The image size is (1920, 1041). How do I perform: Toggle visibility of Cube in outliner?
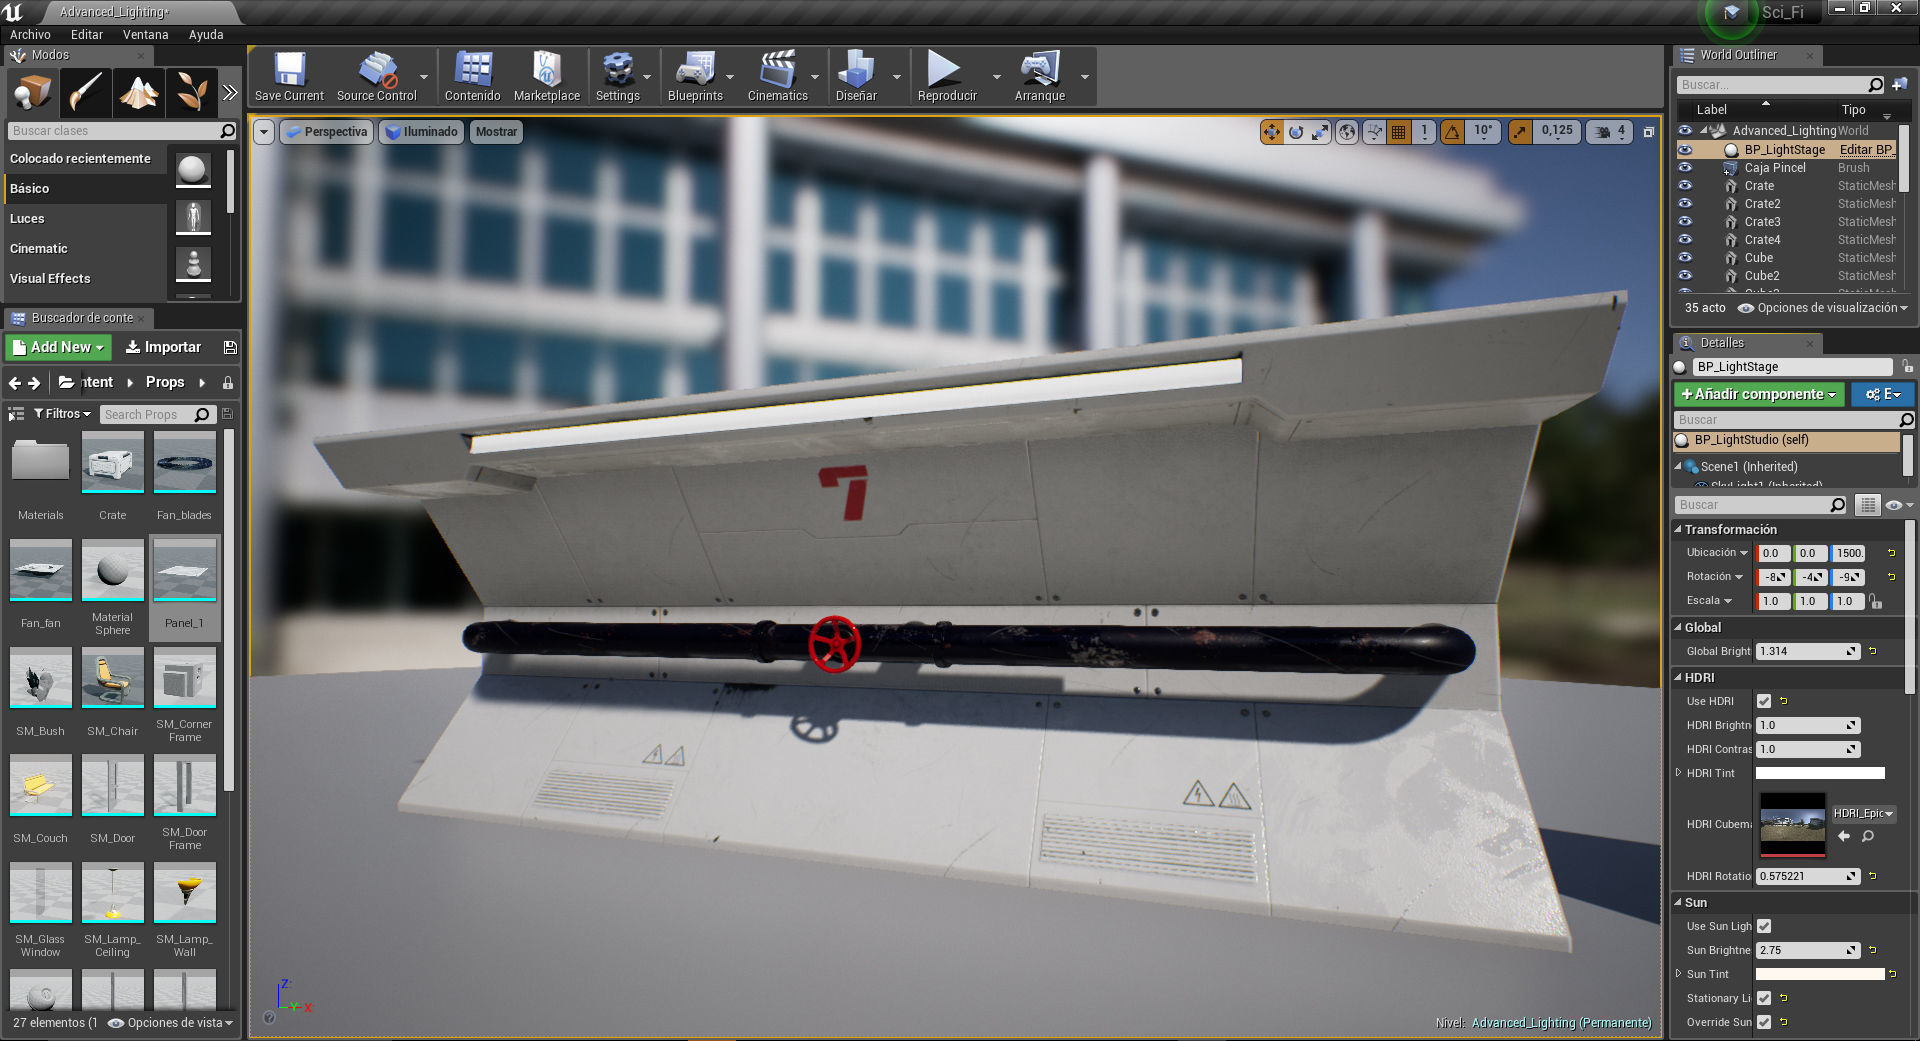pyautogui.click(x=1685, y=258)
